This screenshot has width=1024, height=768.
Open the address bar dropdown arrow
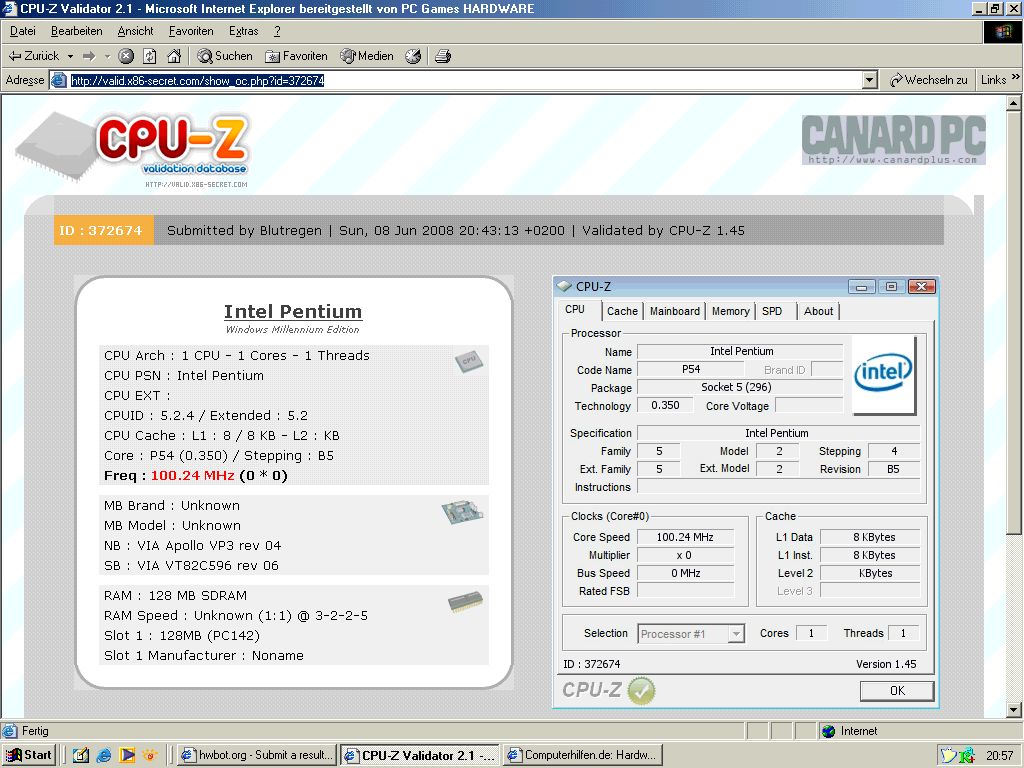pos(869,80)
